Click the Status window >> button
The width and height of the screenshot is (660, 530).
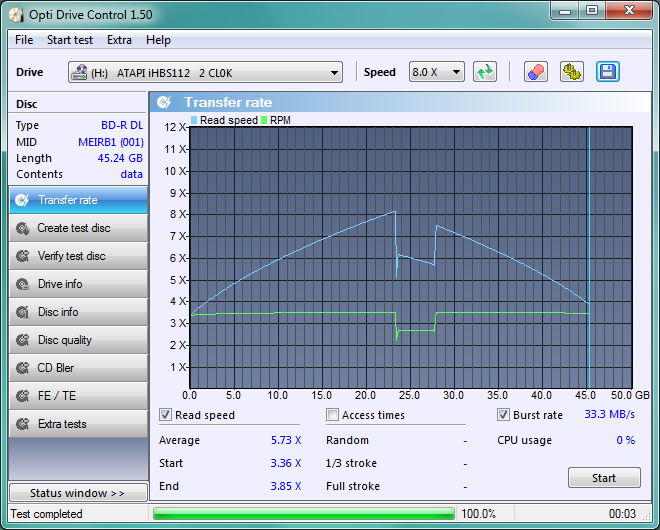point(78,493)
